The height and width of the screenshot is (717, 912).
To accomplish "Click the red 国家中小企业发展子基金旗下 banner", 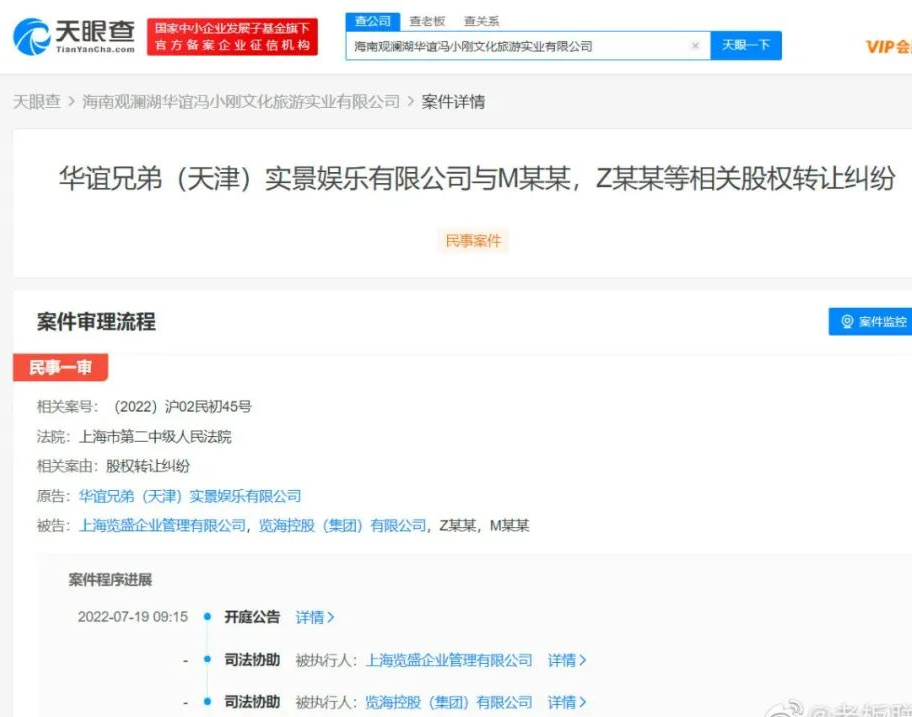I will pyautogui.click(x=232, y=37).
